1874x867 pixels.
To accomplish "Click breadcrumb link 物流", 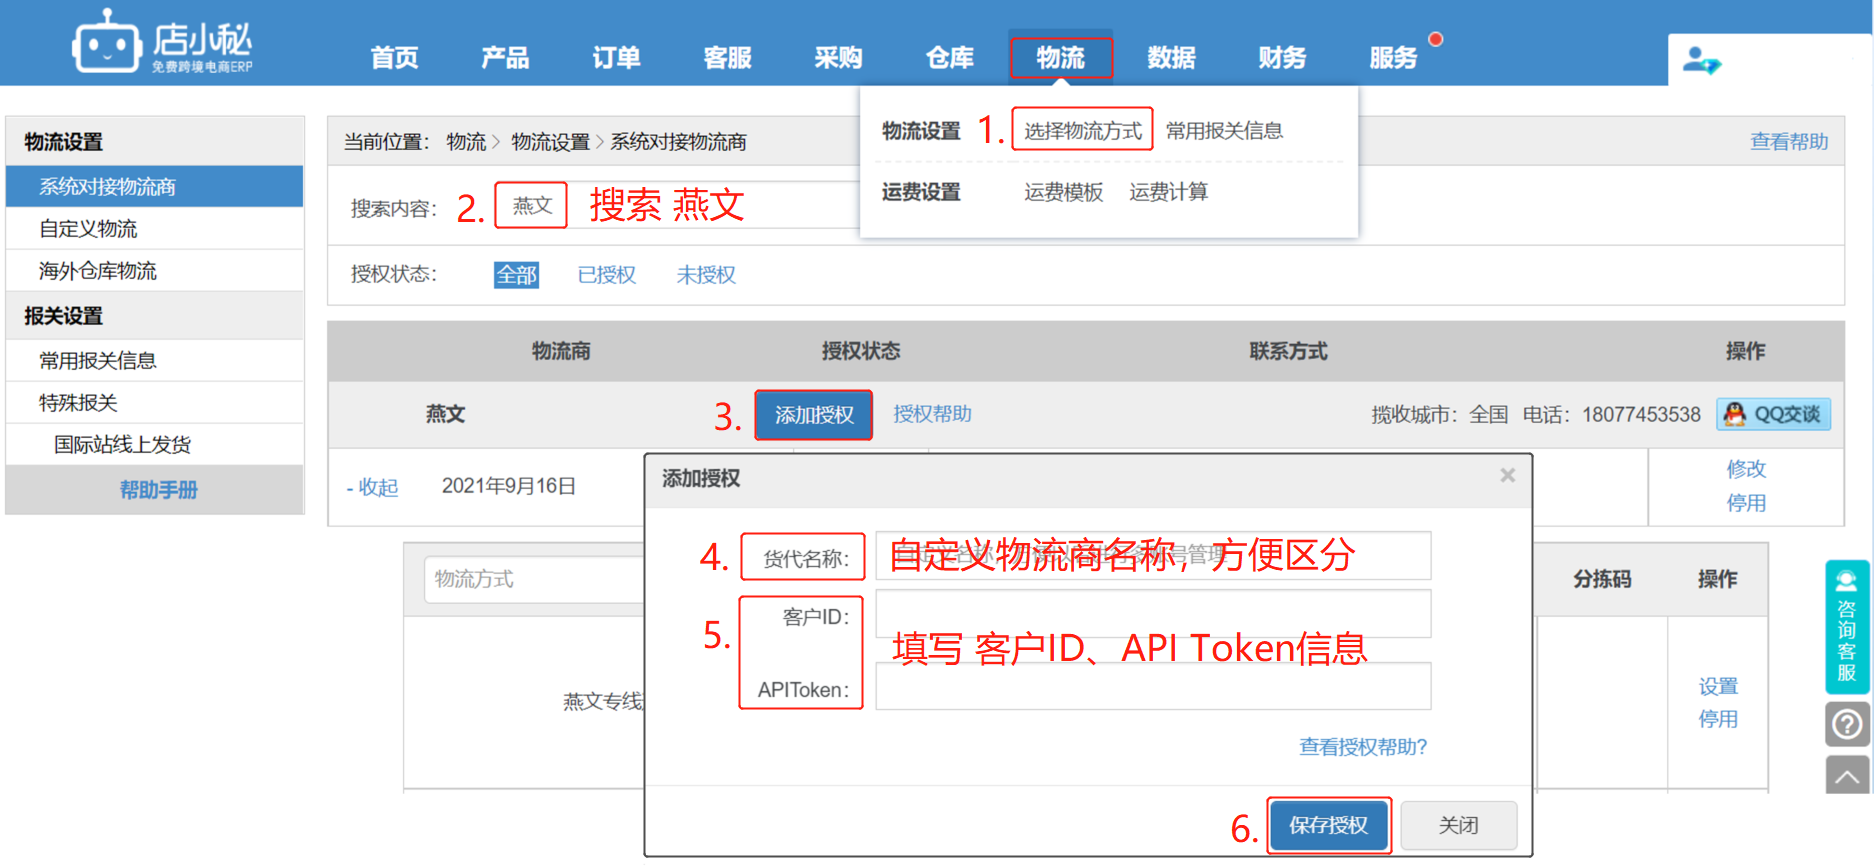I will (x=466, y=142).
